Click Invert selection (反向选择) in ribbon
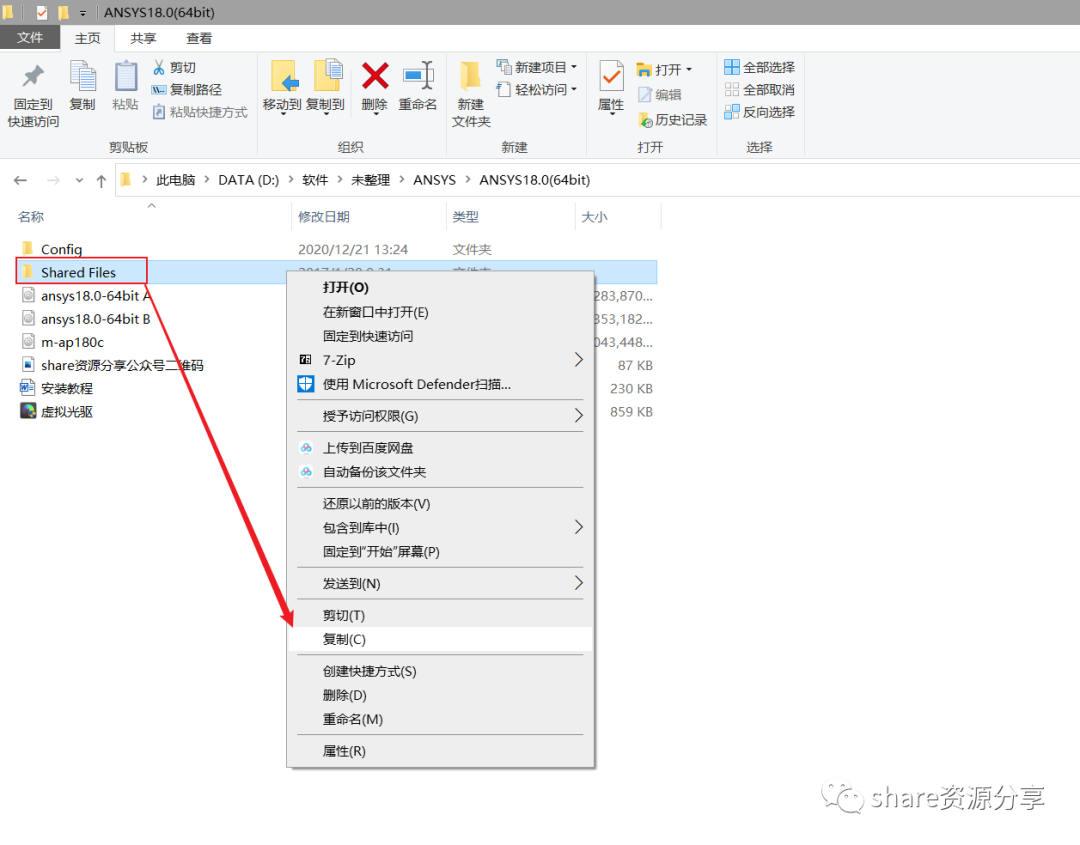The width and height of the screenshot is (1080, 845). tap(760, 112)
